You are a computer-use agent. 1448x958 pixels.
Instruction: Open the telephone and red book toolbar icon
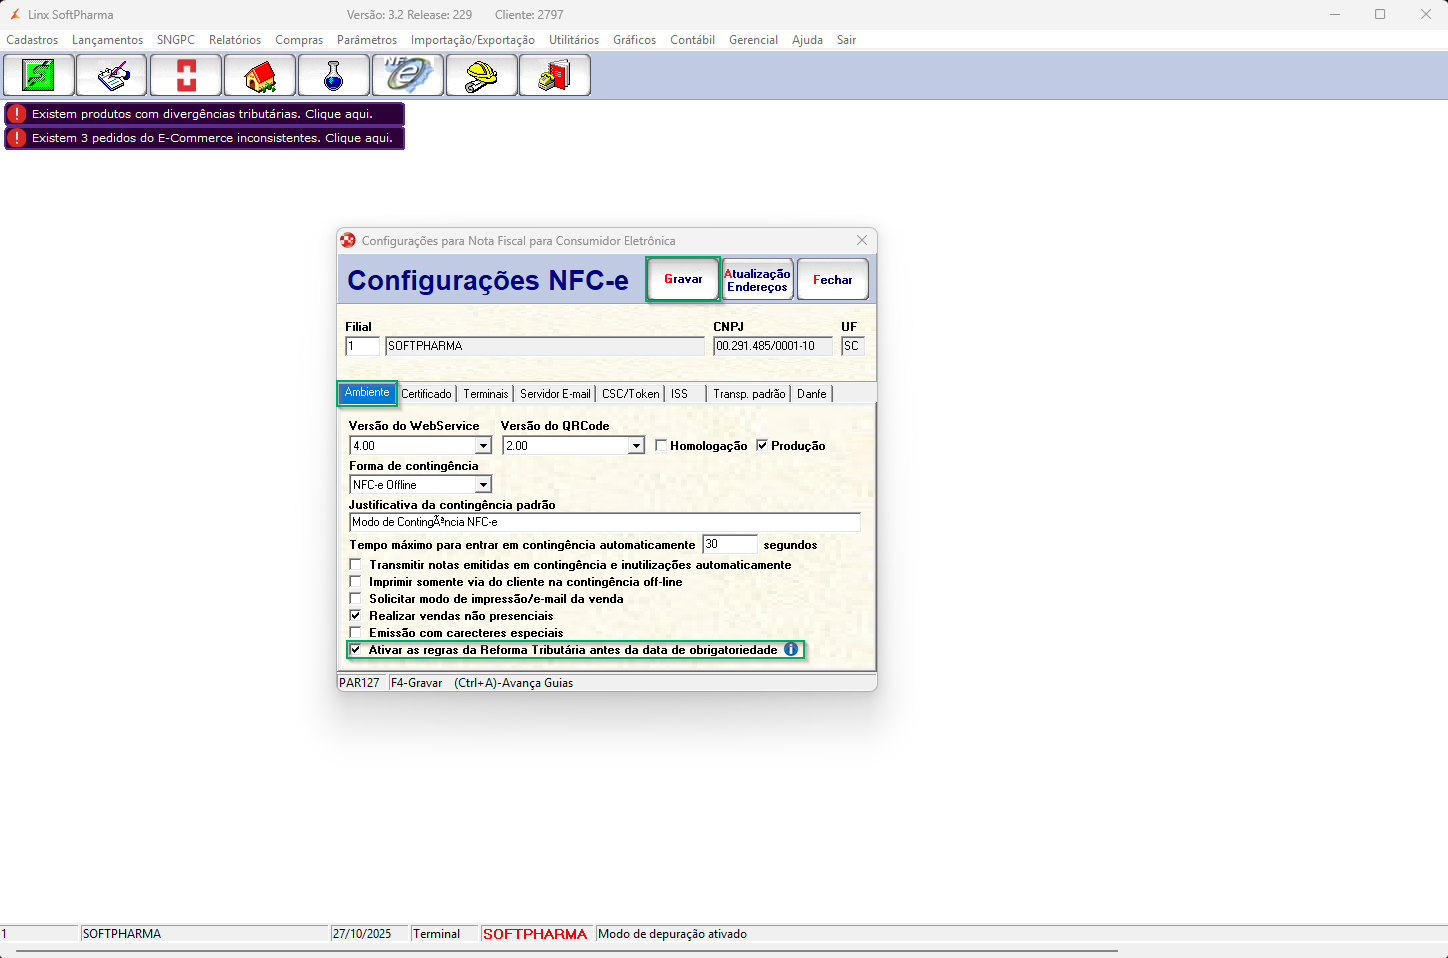click(x=556, y=75)
